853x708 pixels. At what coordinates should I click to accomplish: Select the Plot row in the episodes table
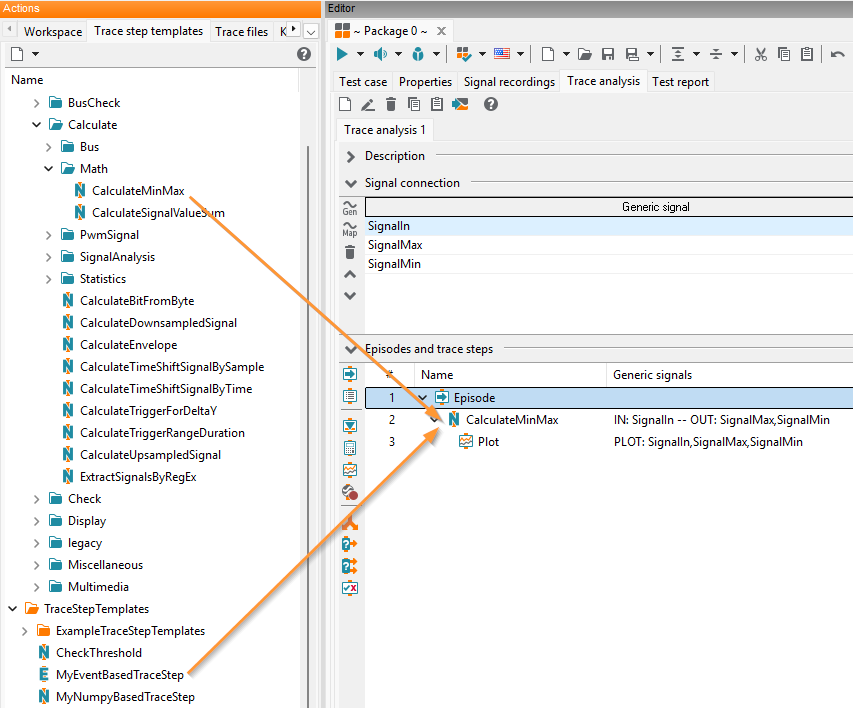point(609,442)
